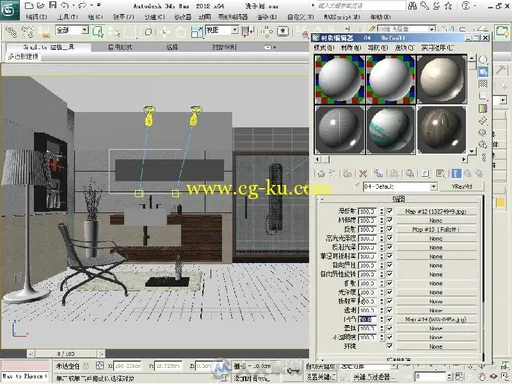Activate the Select Object arrow tool
The image size is (512, 384).
(x=98, y=32)
